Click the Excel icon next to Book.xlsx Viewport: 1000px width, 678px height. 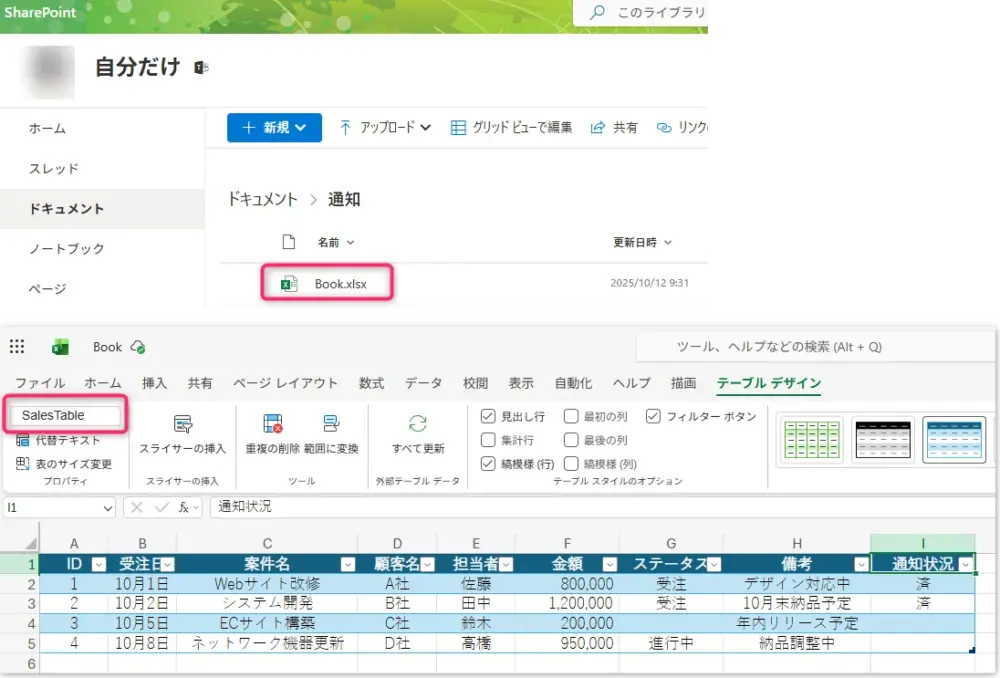click(x=289, y=284)
